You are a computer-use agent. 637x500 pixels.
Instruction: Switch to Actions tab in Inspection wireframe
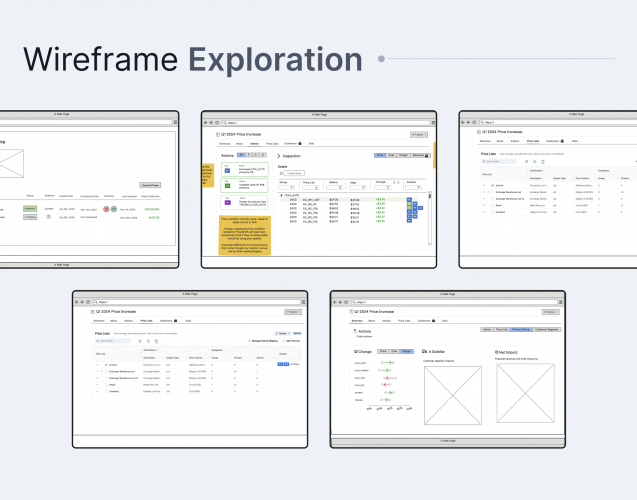(254, 144)
